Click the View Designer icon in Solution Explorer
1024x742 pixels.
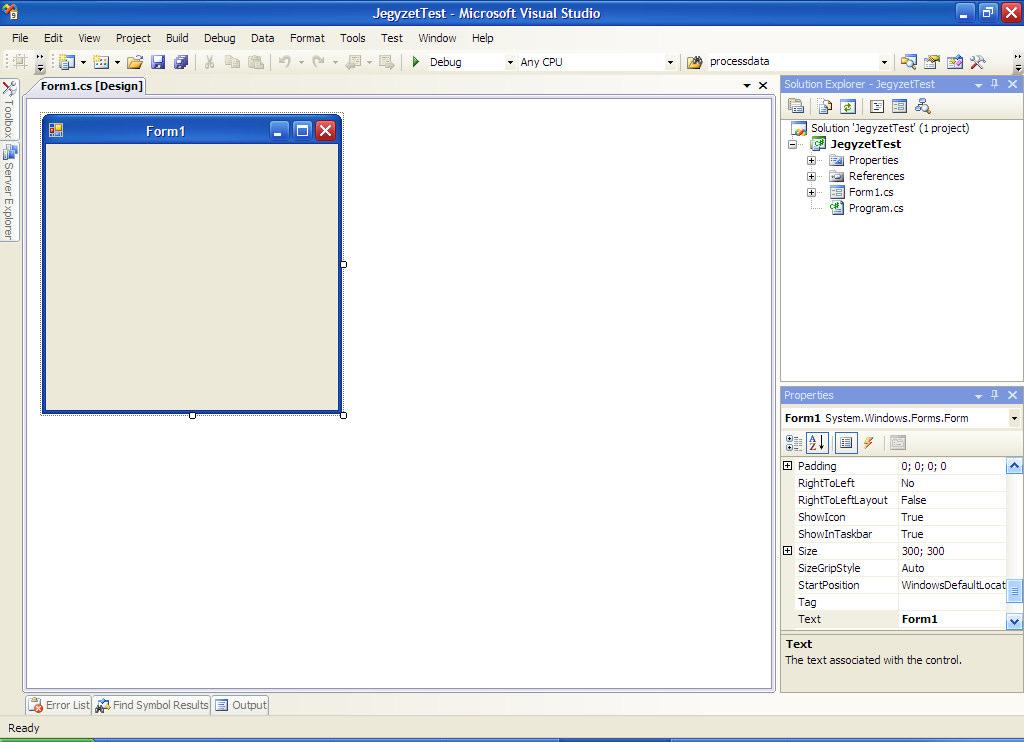899,106
